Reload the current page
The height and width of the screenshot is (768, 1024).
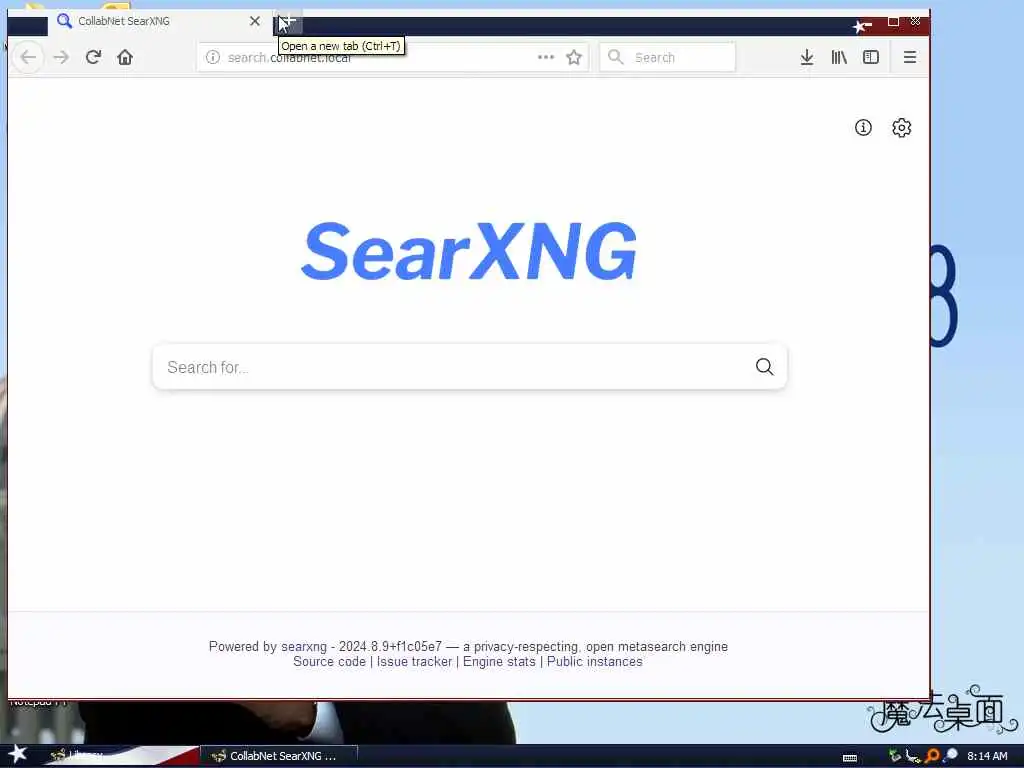pyautogui.click(x=93, y=57)
